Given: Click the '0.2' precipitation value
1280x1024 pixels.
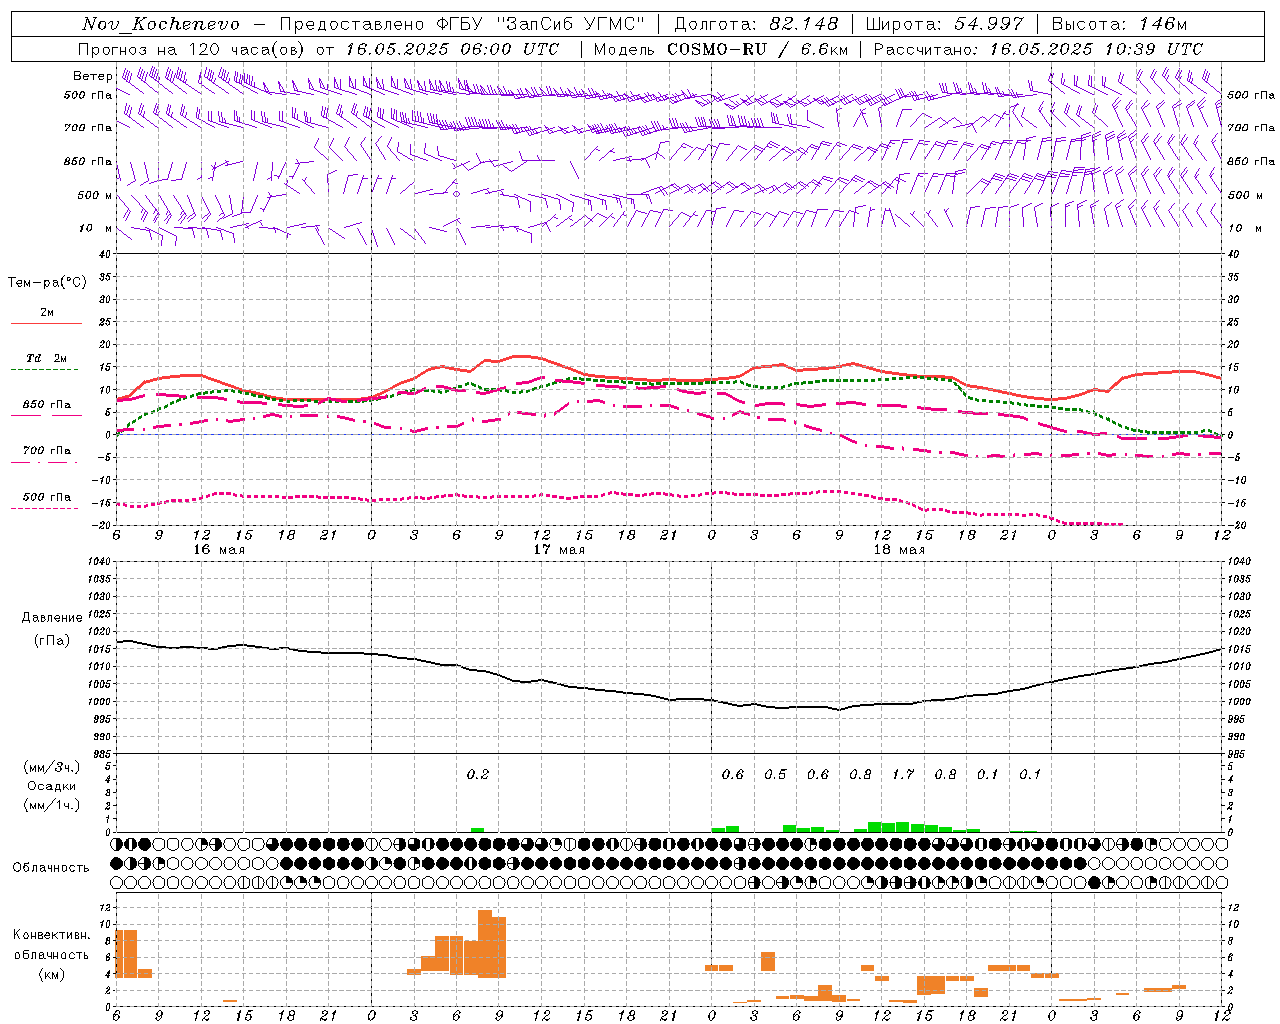Looking at the screenshot, I should [478, 774].
